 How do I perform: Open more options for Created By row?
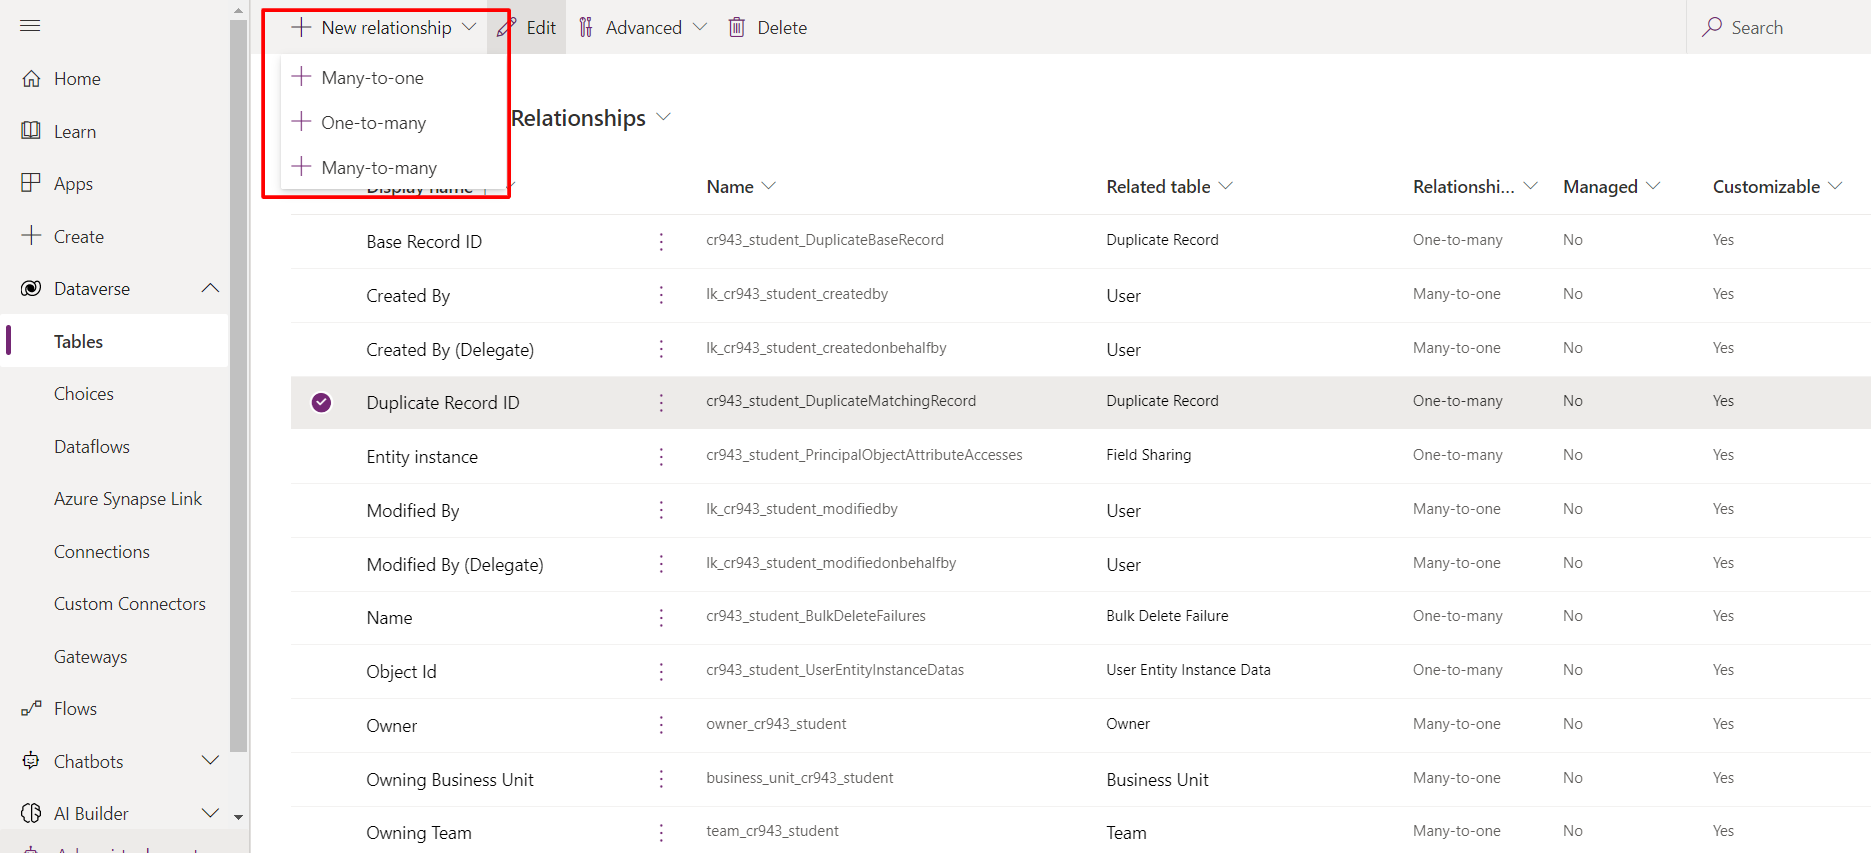(661, 295)
